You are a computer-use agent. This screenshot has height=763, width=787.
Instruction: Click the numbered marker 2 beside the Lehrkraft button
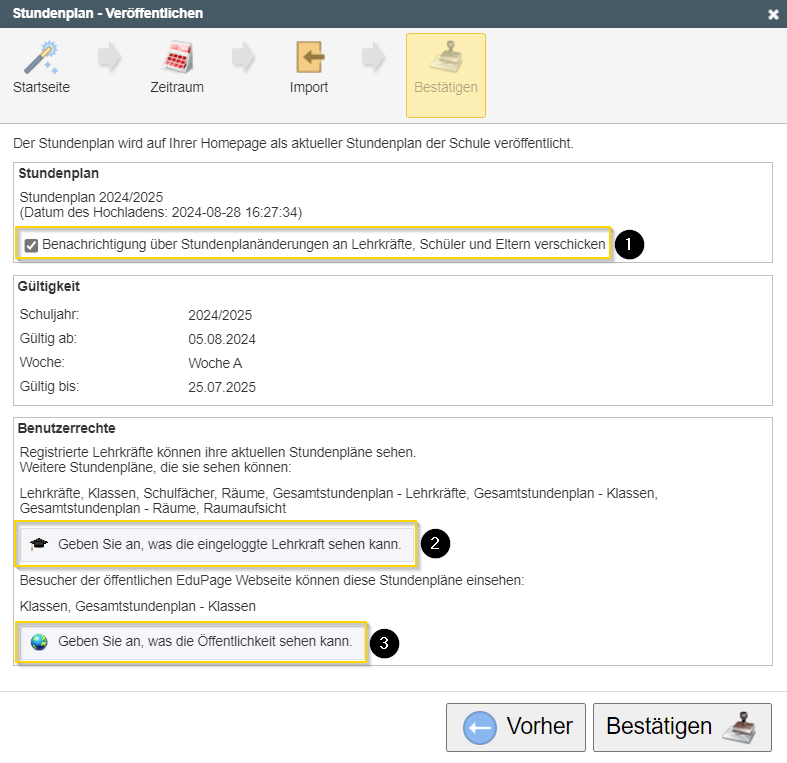[x=435, y=544]
